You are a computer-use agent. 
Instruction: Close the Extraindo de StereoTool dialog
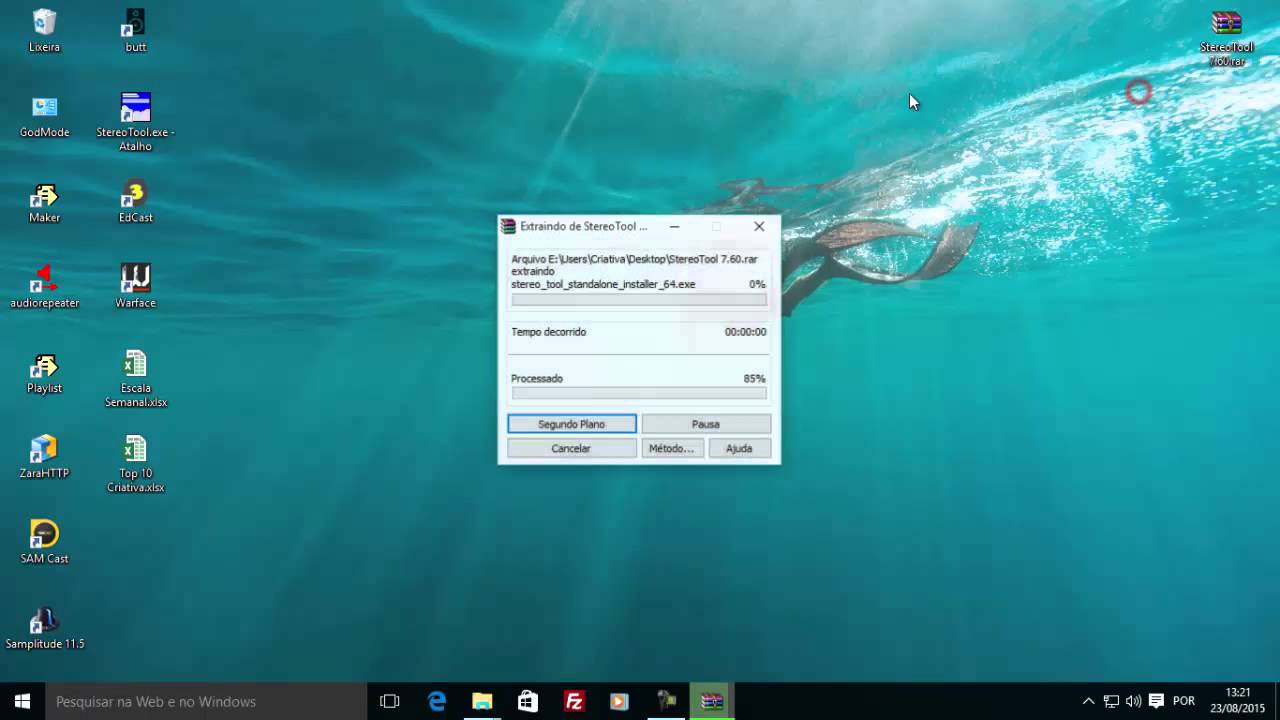coord(759,227)
